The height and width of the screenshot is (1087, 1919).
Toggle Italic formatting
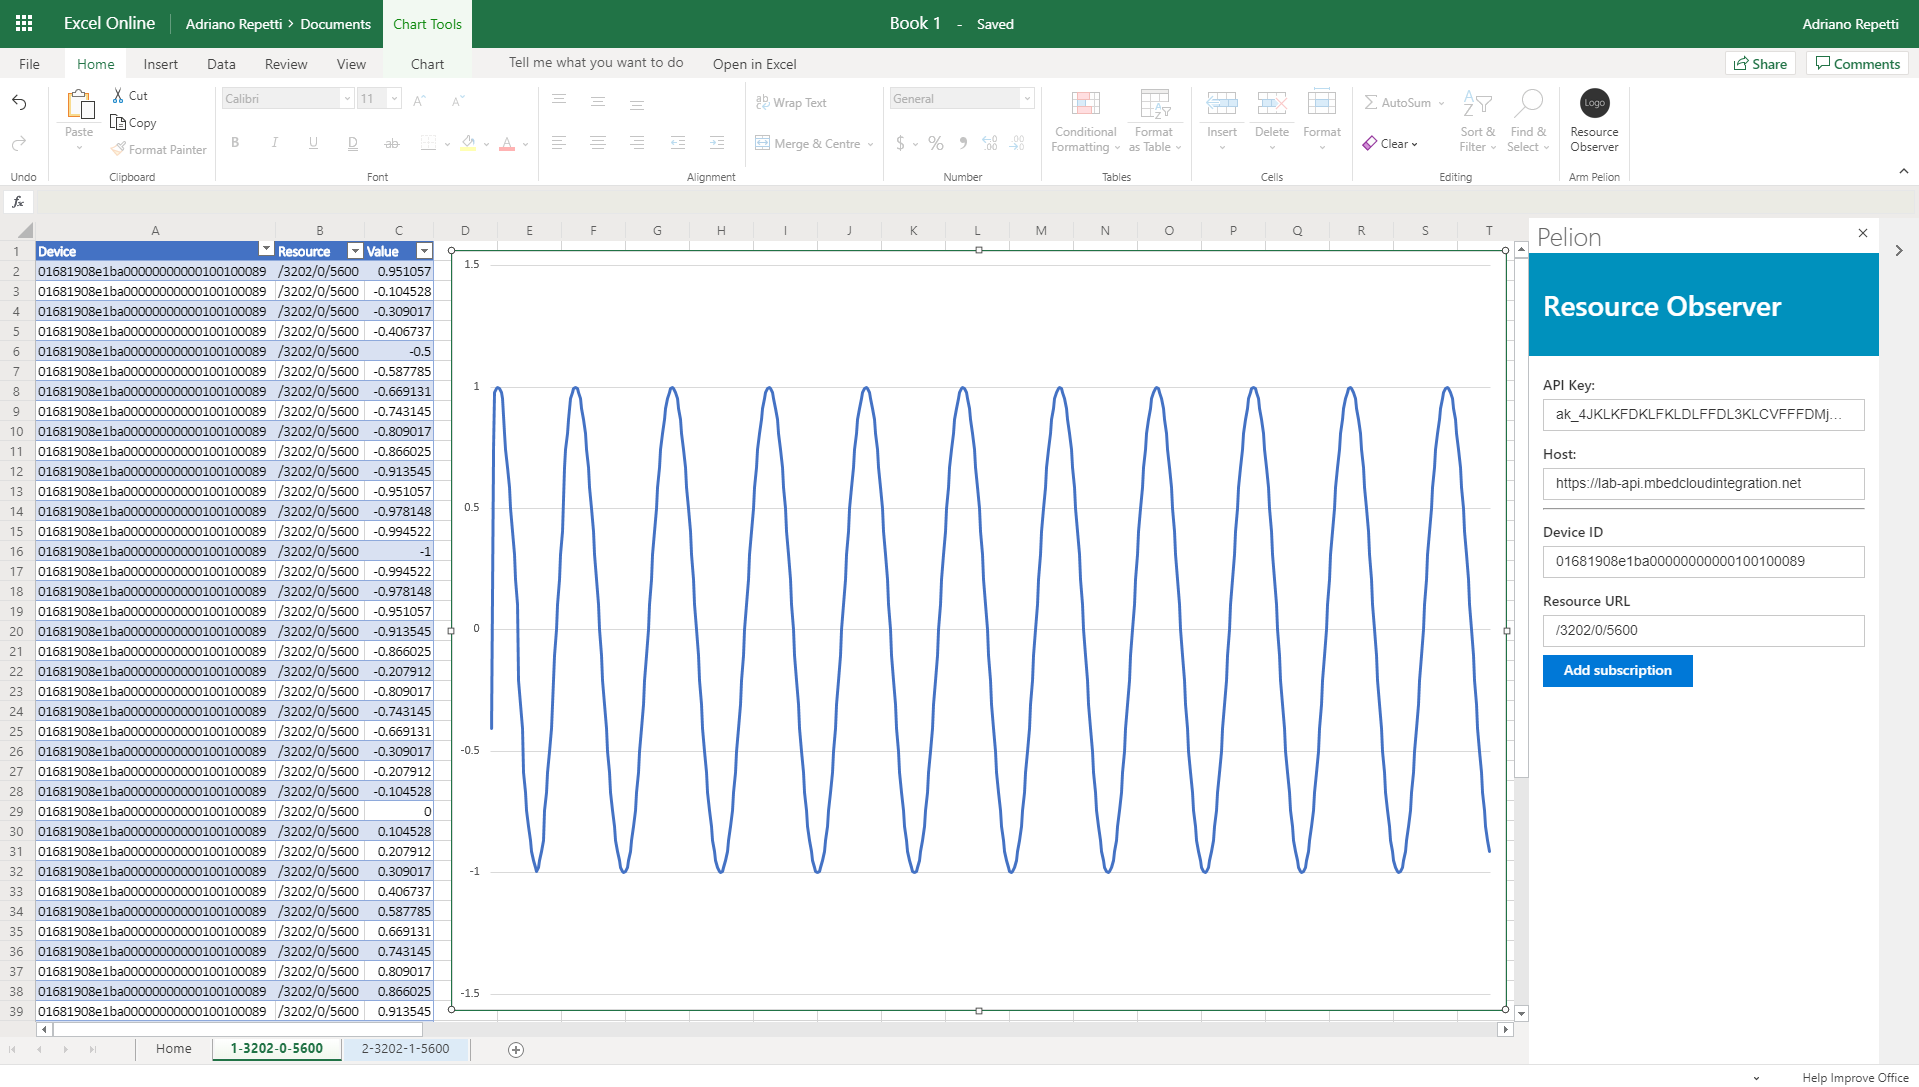coord(274,143)
